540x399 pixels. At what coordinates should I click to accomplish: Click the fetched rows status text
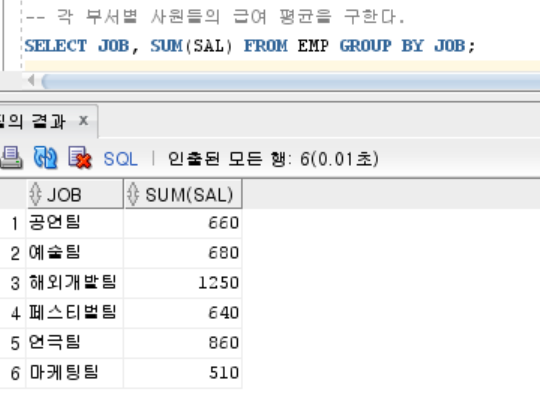point(273,159)
